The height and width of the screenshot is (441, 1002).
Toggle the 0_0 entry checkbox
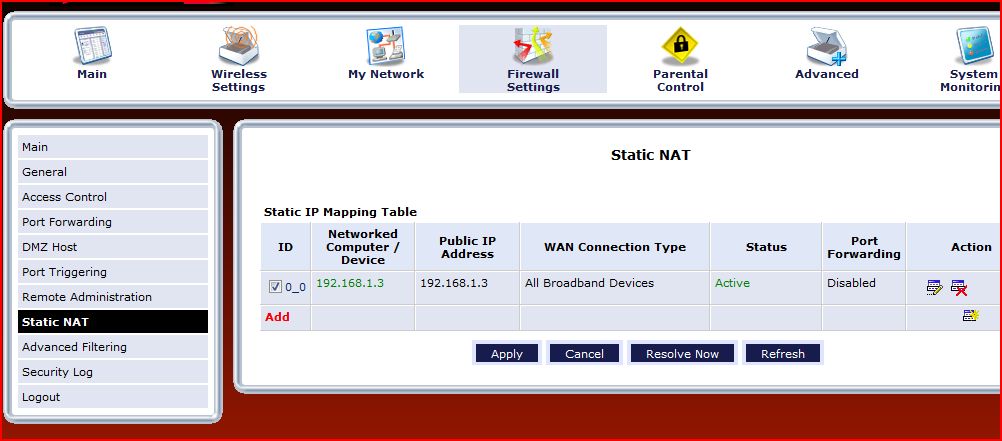point(275,287)
